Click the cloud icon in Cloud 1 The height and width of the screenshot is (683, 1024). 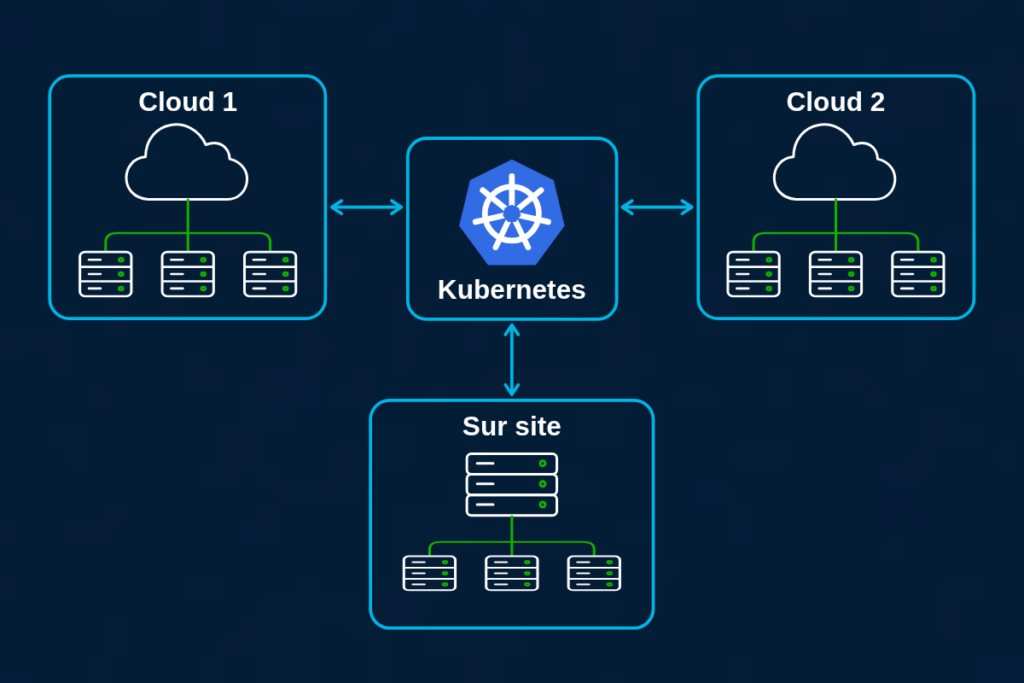[187, 162]
